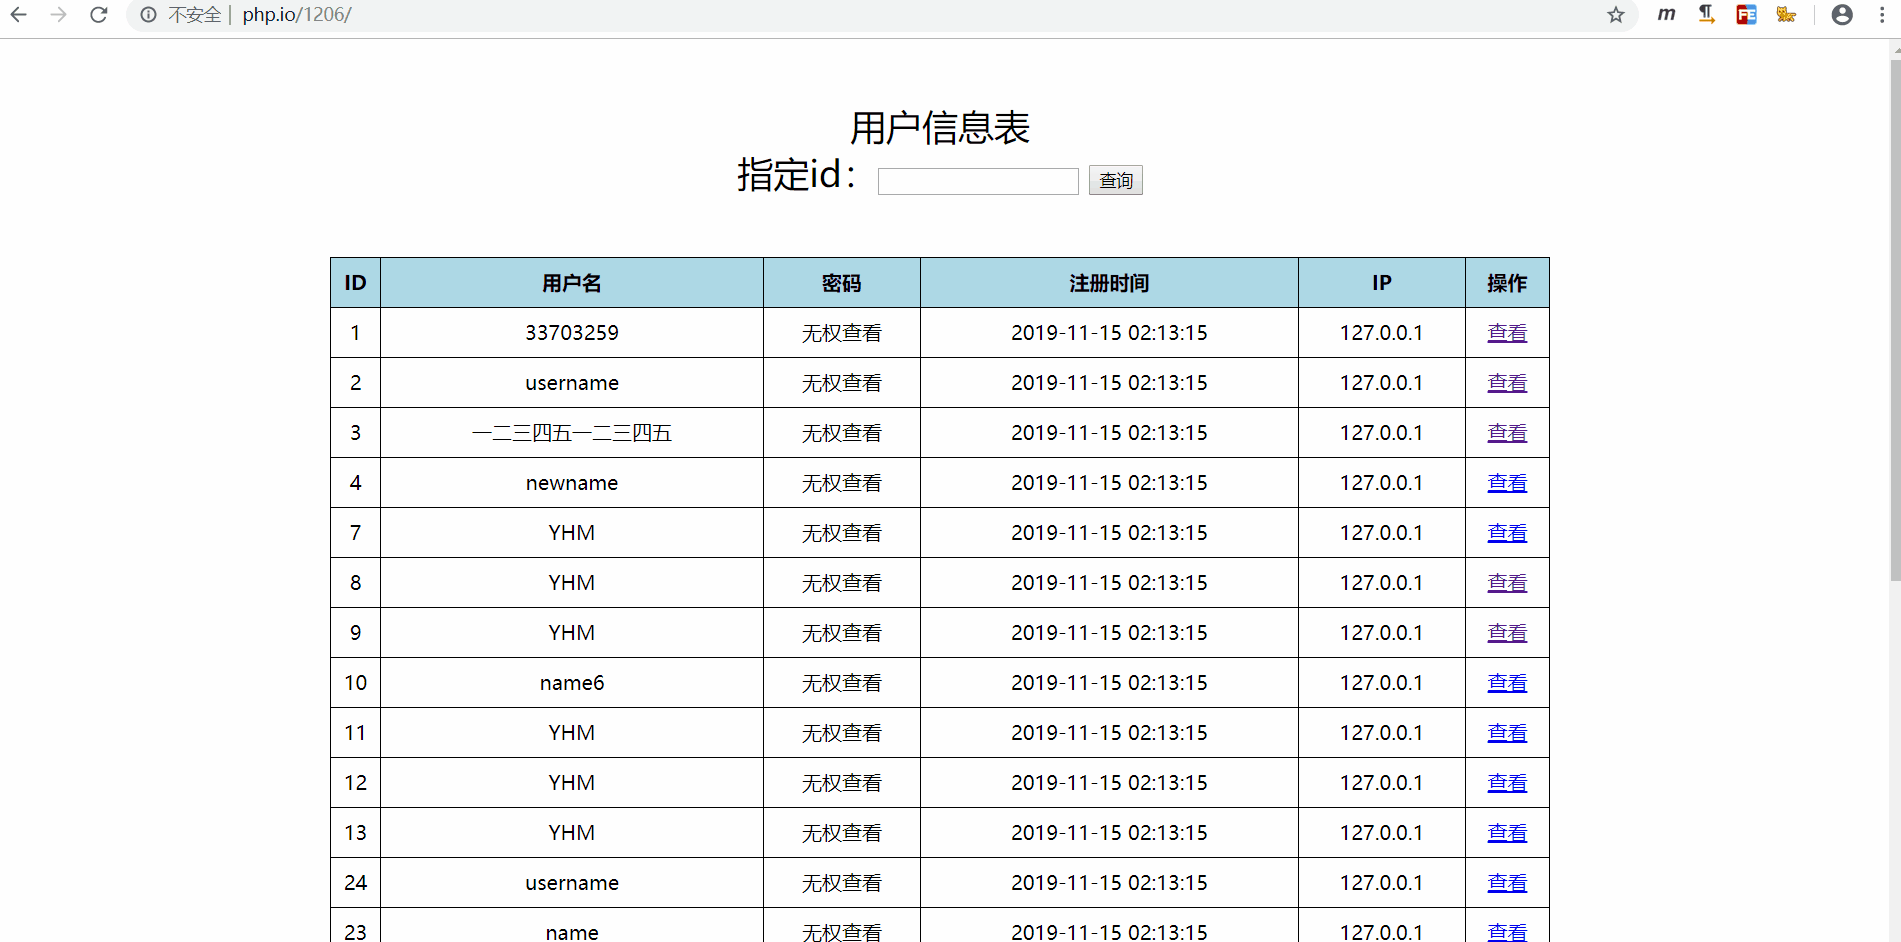Select the 一二三四五一二三四五 username cell
The image size is (1901, 942).
click(572, 433)
